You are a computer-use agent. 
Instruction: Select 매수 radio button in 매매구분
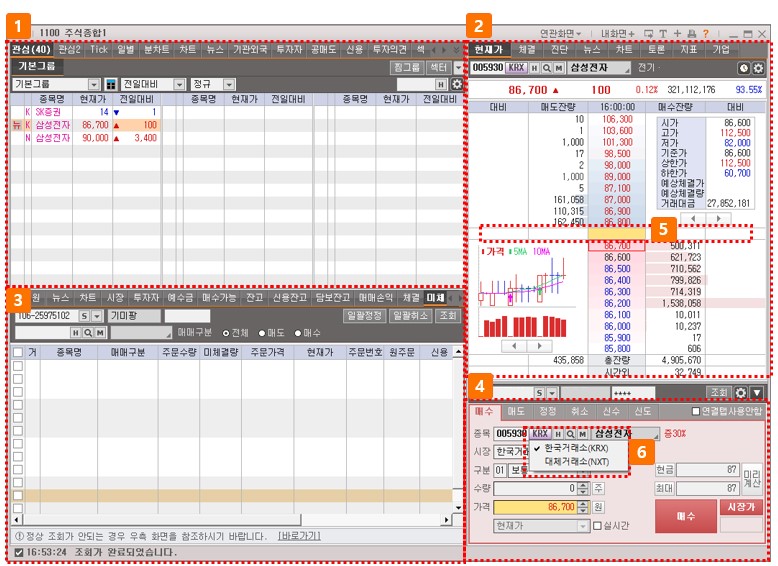pyautogui.click(x=298, y=333)
